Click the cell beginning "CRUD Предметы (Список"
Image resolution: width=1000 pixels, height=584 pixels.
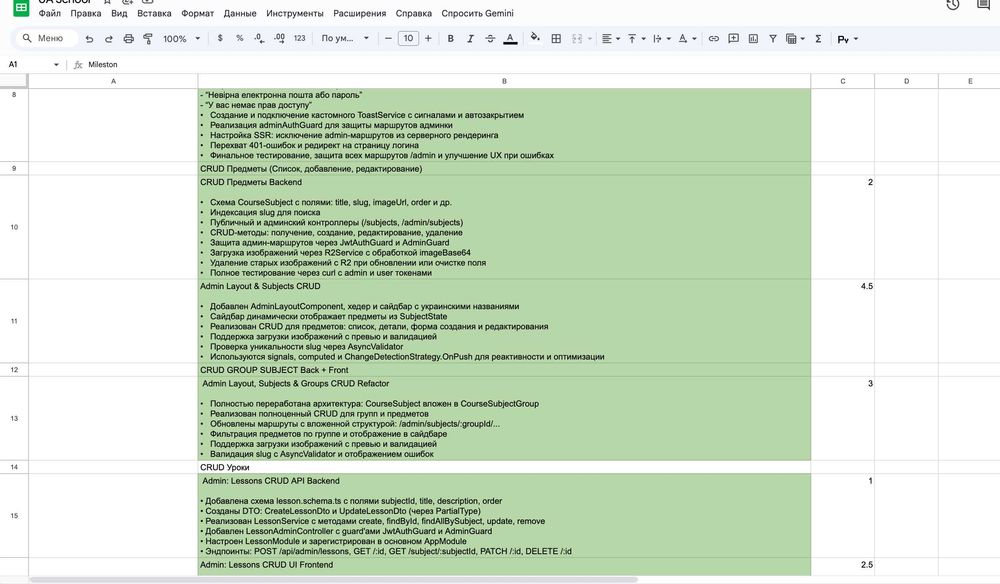[x=504, y=169]
